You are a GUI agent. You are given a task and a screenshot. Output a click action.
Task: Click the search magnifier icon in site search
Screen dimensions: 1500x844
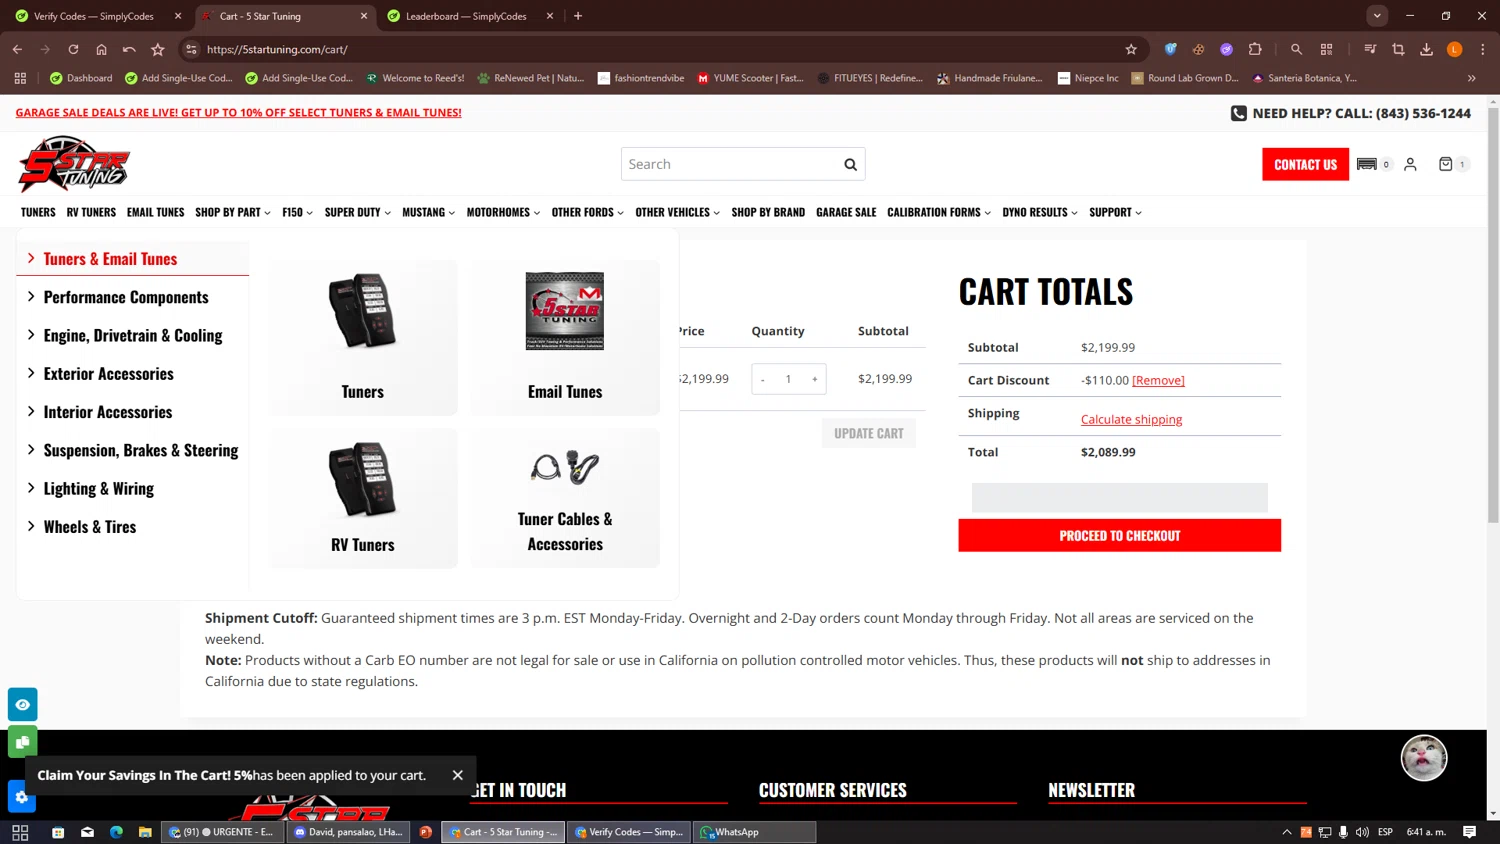850,164
